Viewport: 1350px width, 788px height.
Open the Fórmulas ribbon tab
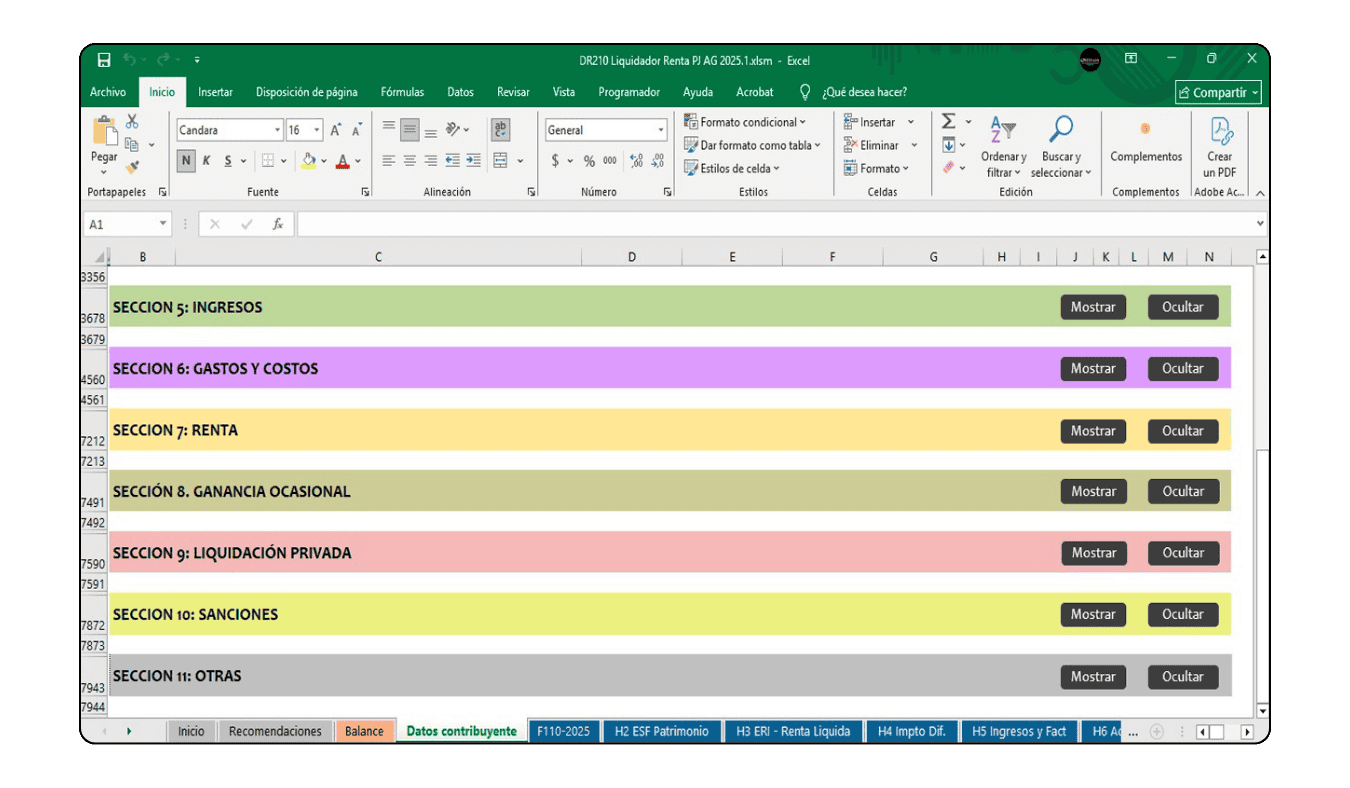[x=402, y=92]
